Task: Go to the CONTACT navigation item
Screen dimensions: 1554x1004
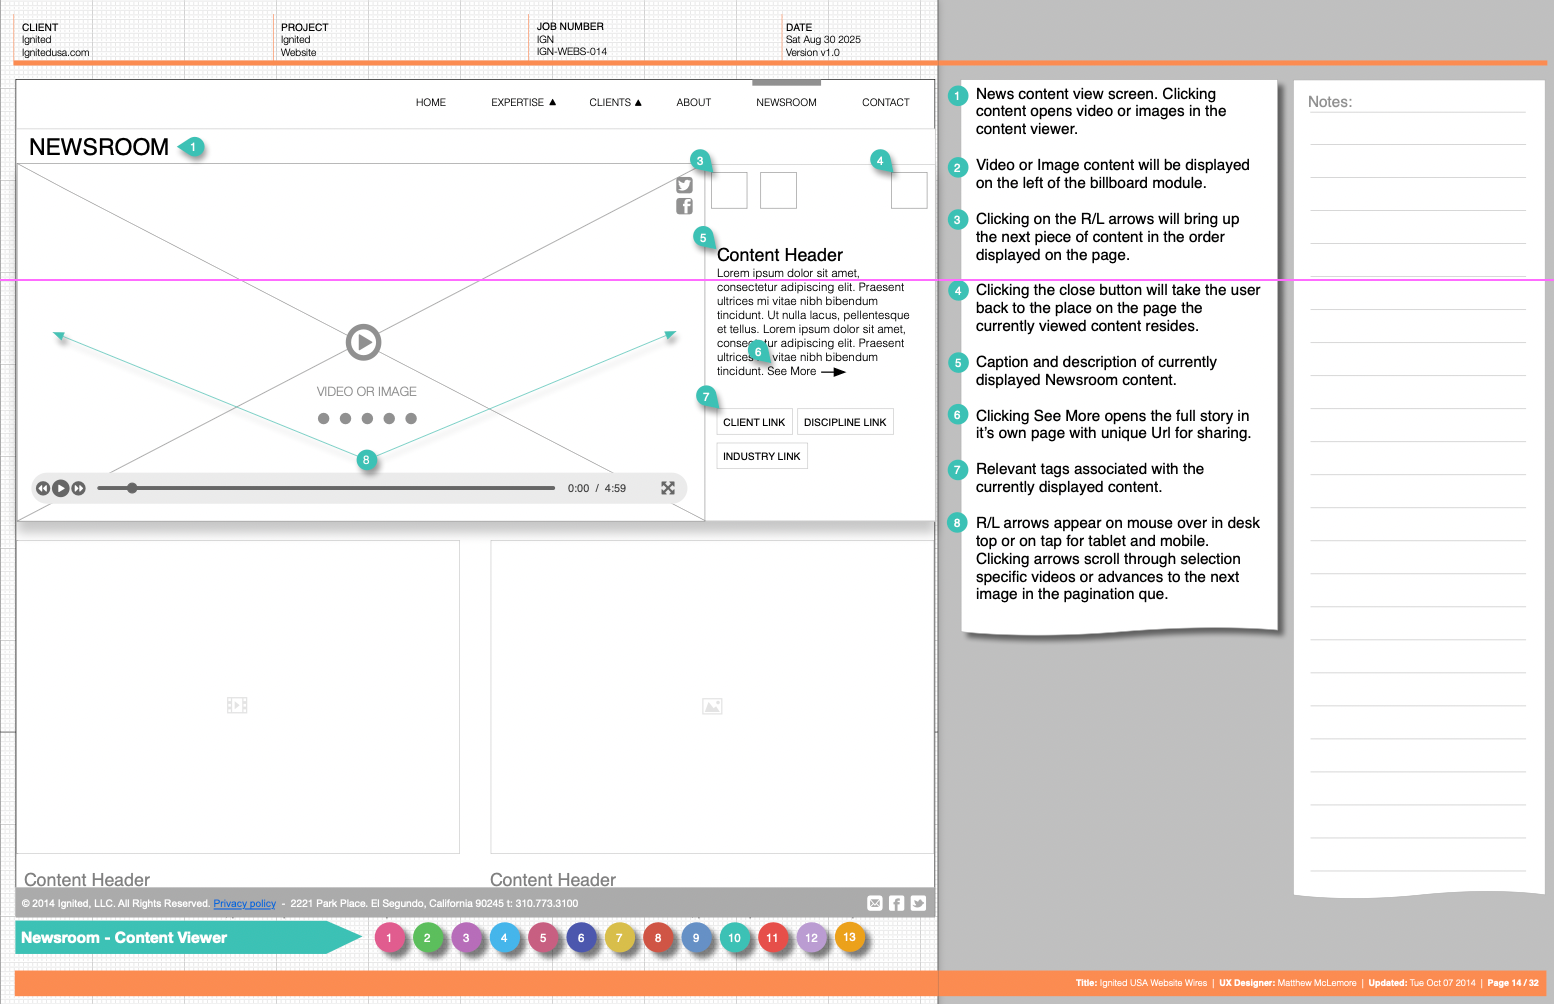Action: tap(885, 102)
